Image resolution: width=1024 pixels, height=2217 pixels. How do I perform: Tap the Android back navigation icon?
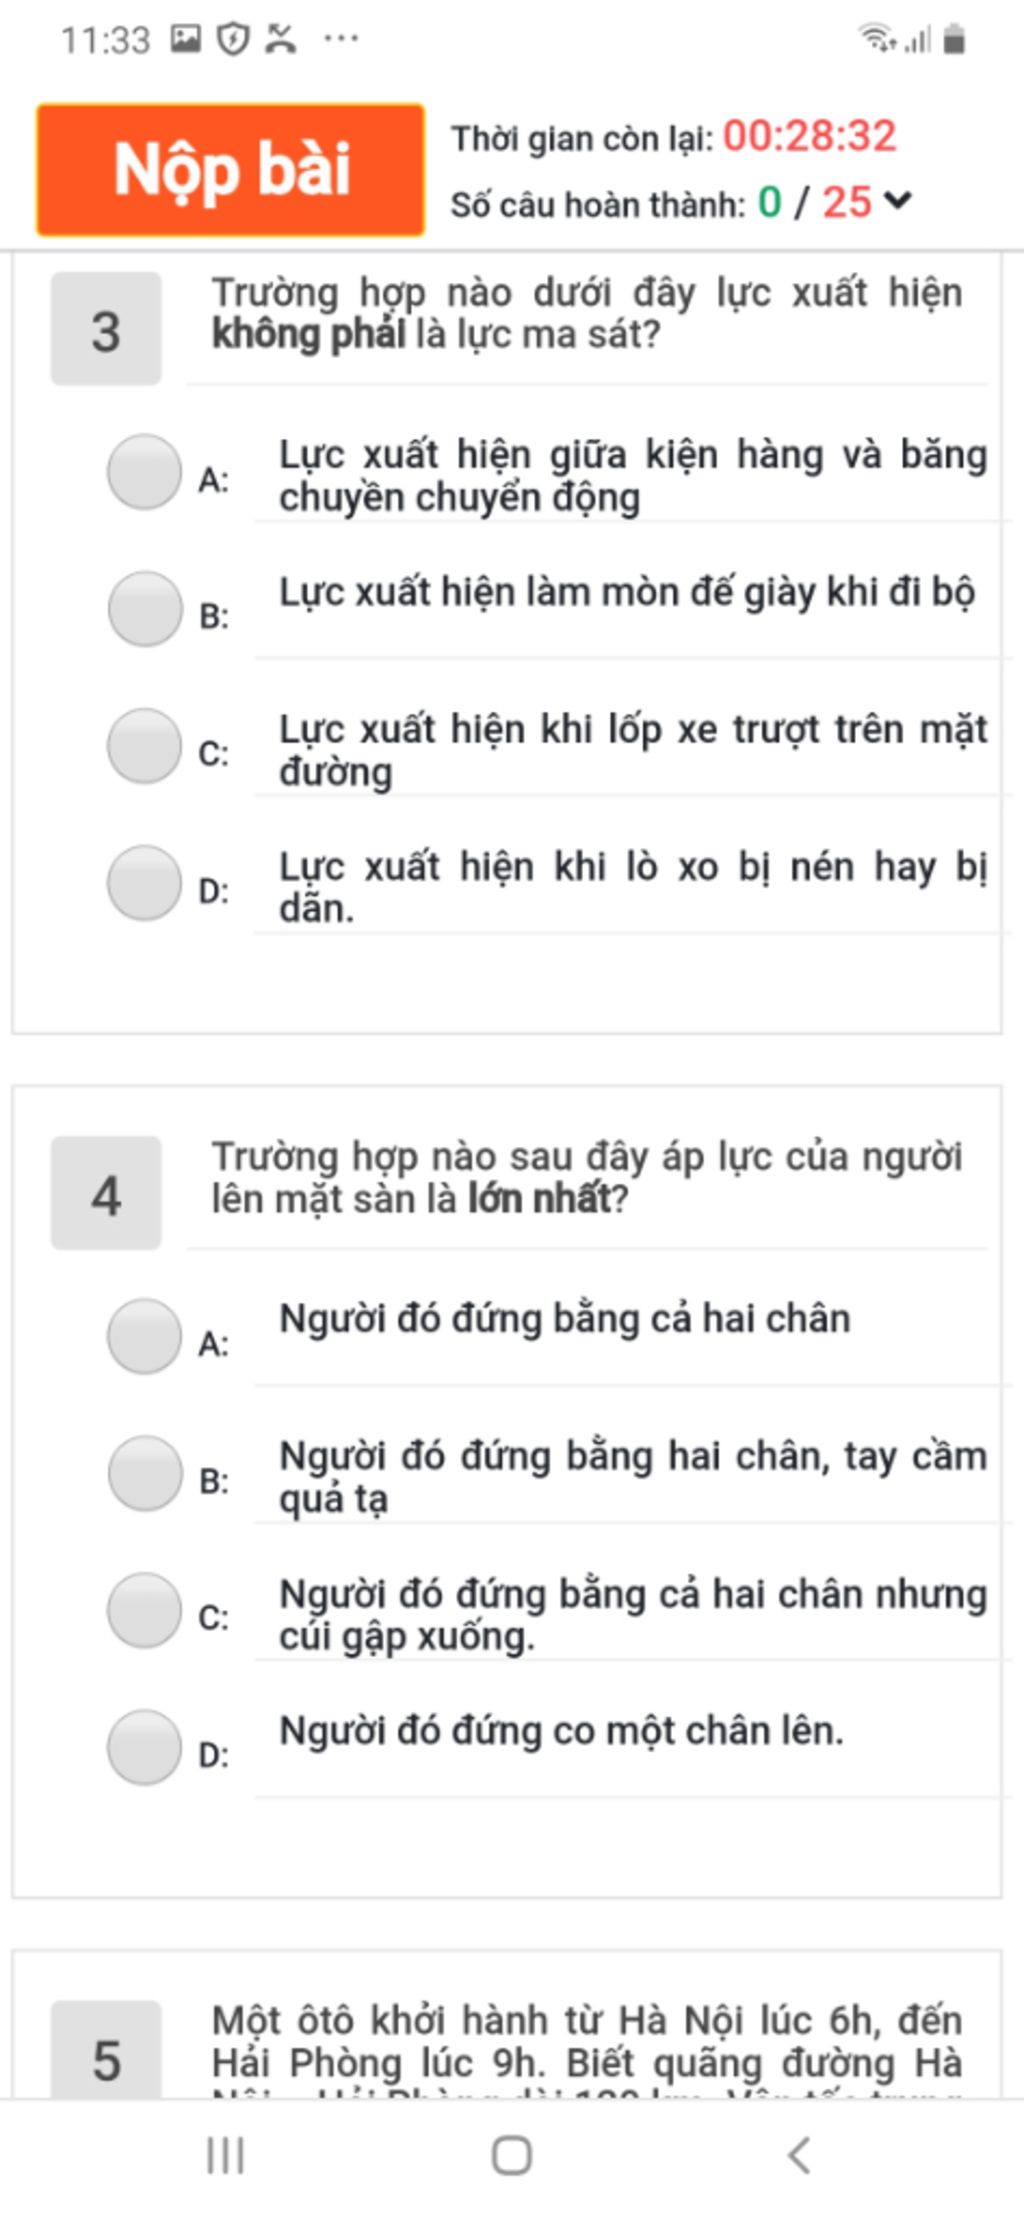click(x=798, y=2155)
